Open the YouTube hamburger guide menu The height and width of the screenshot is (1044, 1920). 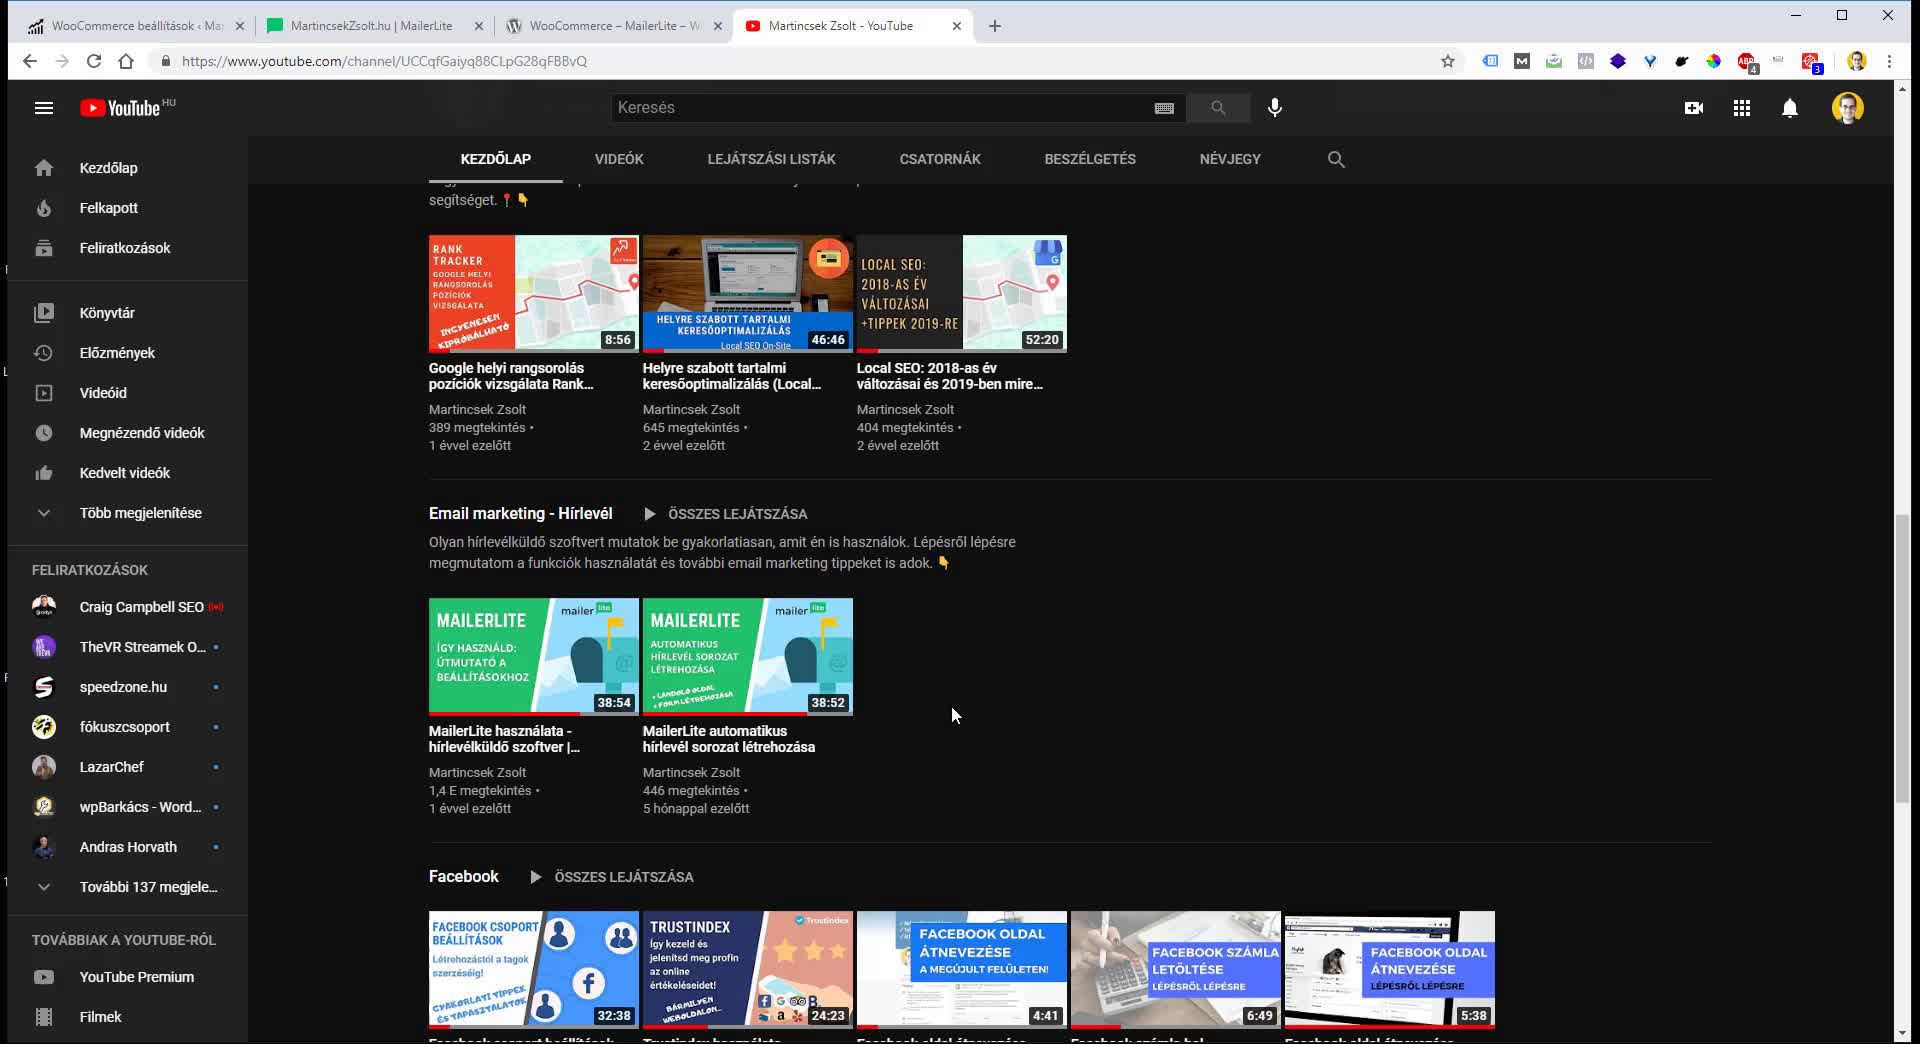(44, 108)
